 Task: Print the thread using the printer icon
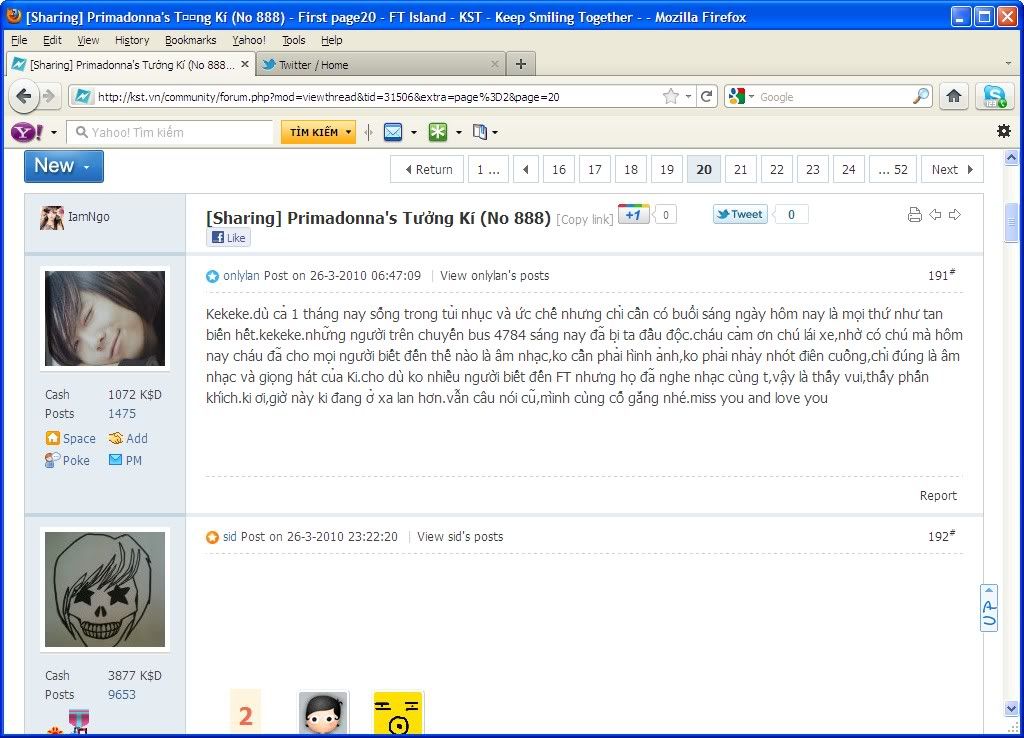coord(915,215)
